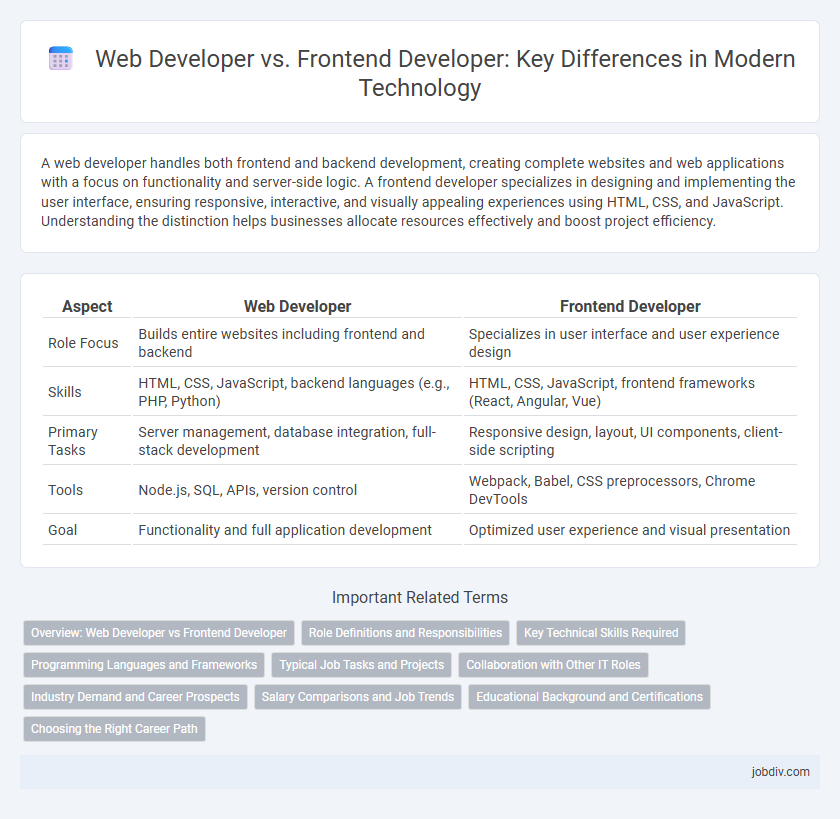Select the 'Aspect' column header
This screenshot has height=819, width=840.
click(x=87, y=306)
